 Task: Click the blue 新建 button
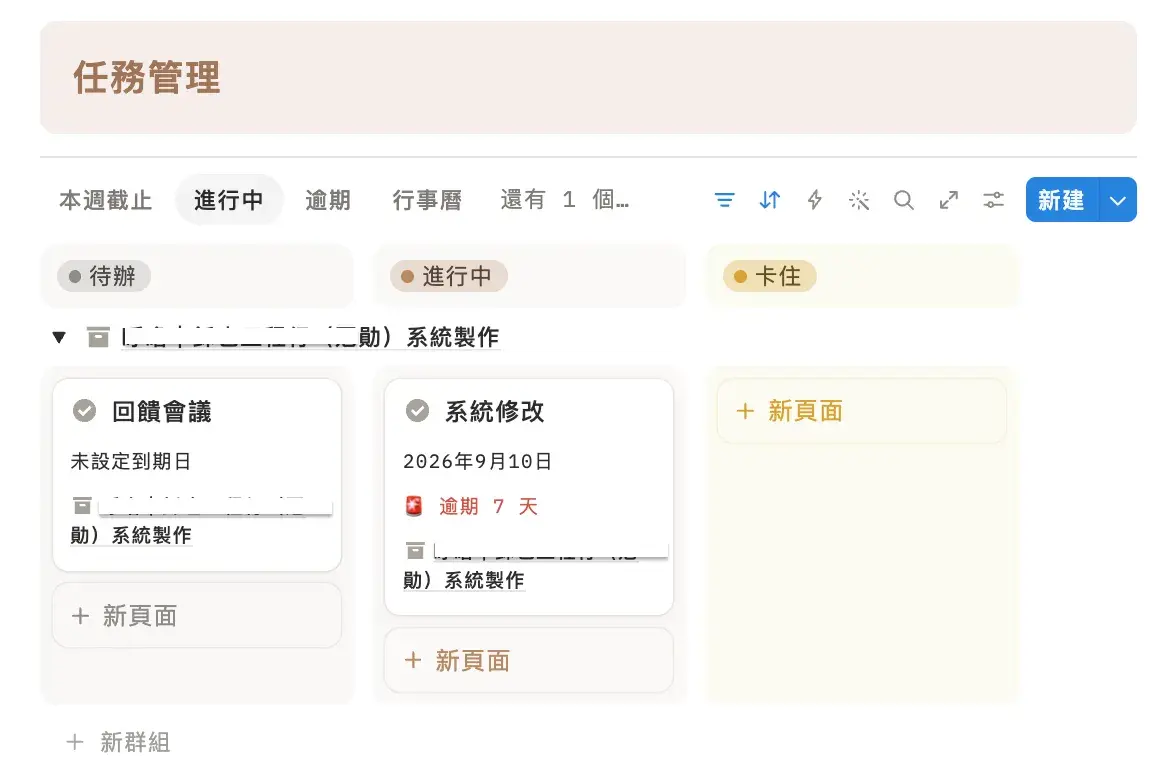pyautogui.click(x=1061, y=200)
